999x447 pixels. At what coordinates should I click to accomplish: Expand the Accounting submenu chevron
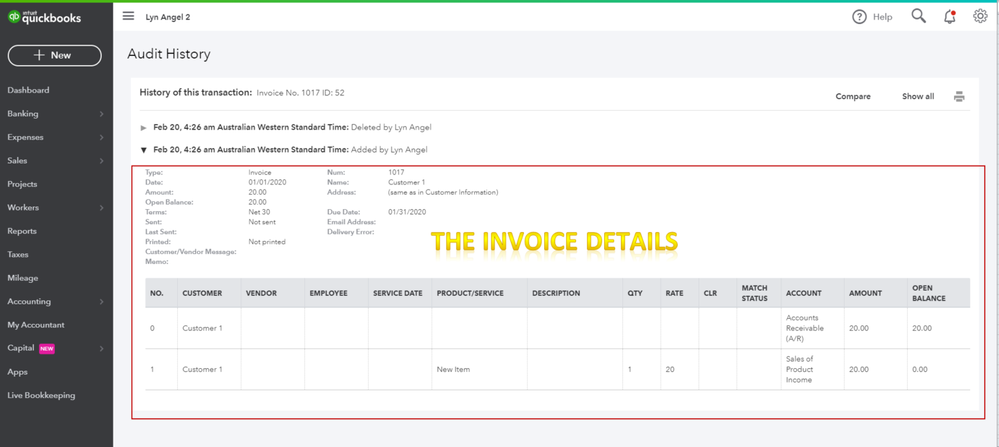(x=101, y=302)
